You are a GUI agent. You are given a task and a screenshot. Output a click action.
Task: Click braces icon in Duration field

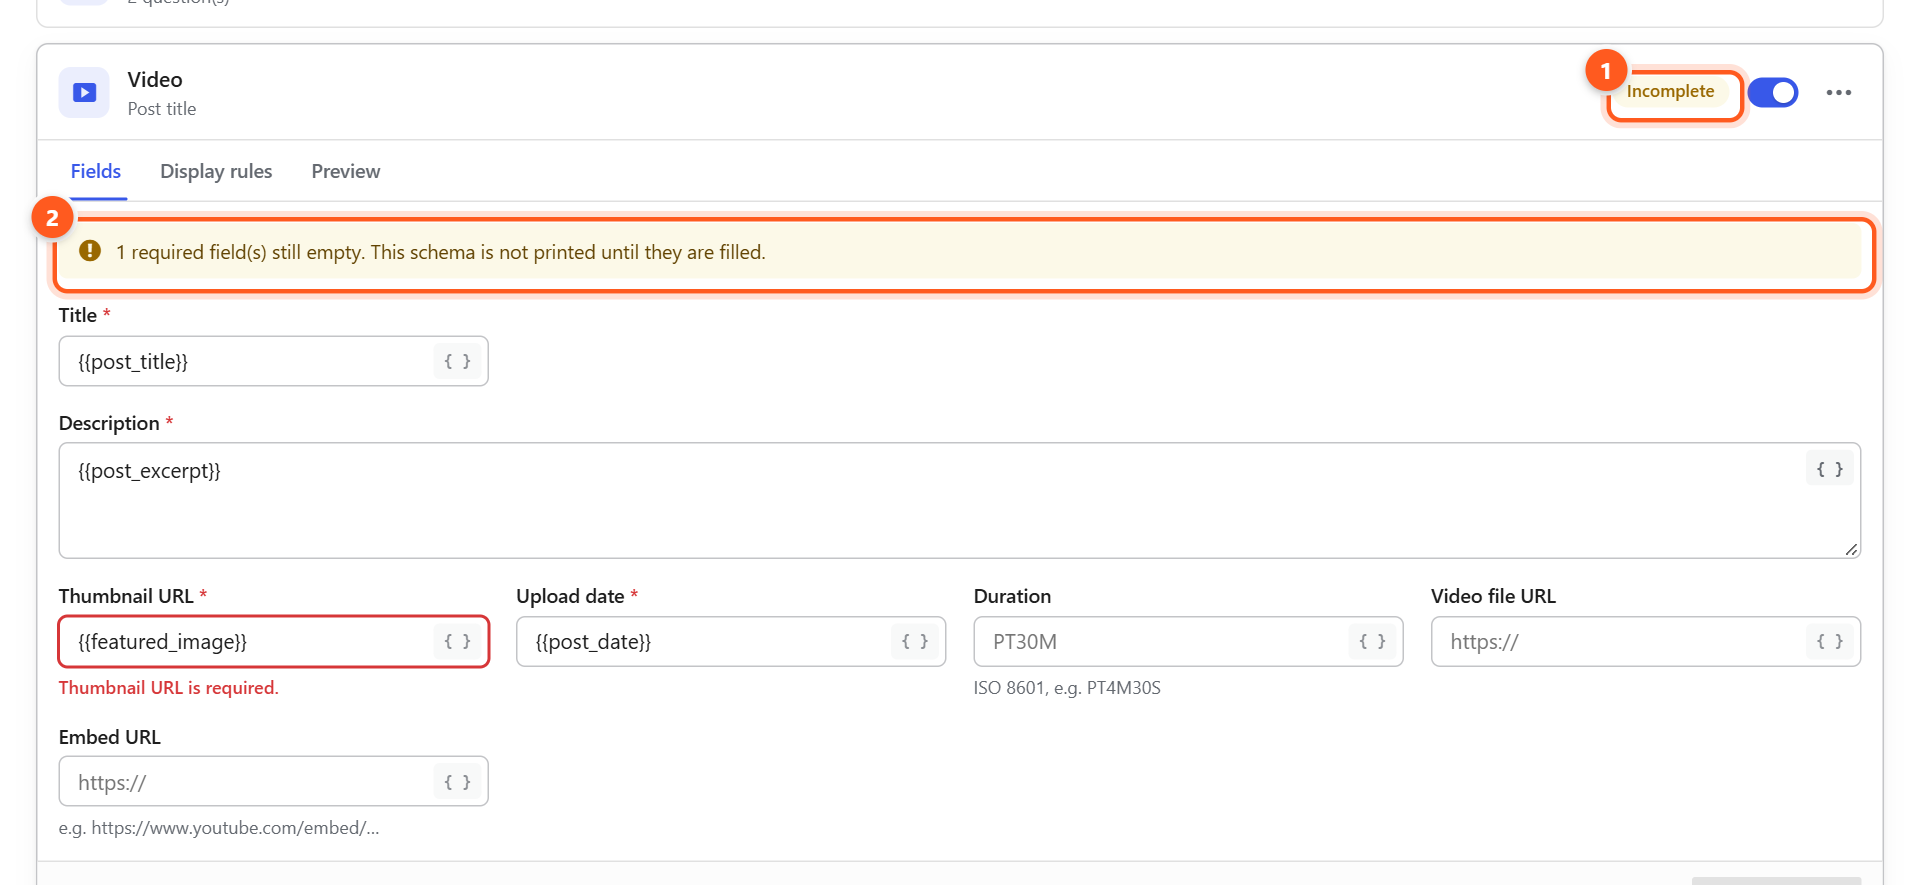coord(1372,641)
